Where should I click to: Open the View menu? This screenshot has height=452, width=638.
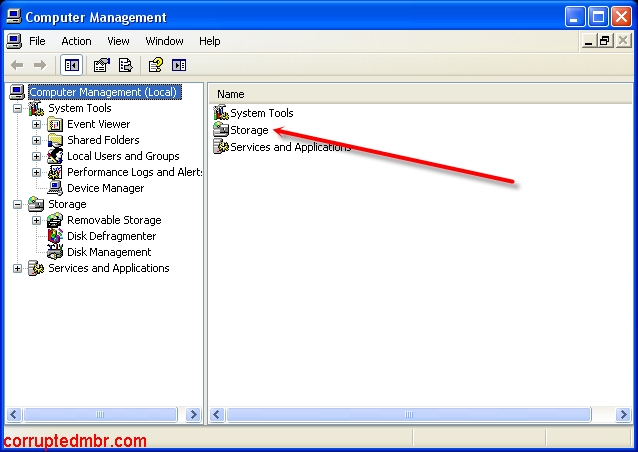point(119,41)
